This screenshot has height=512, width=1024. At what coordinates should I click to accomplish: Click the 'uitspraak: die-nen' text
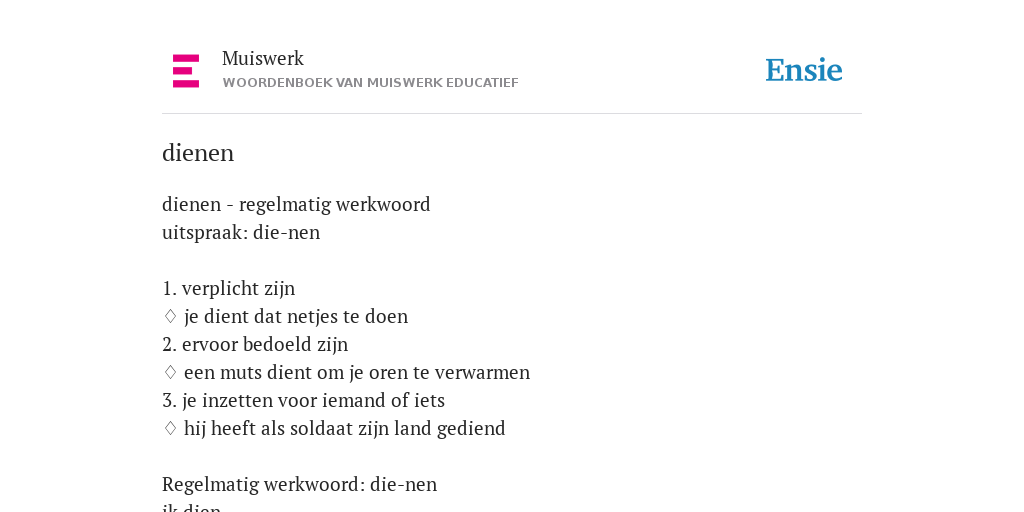pyautogui.click(x=241, y=232)
